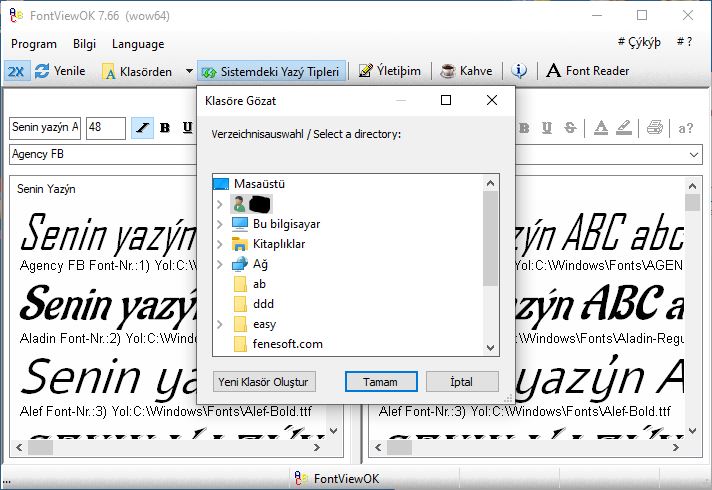The image size is (712, 490).
Task: Click the FontViewOK title bar app icon
Action: coord(16,16)
